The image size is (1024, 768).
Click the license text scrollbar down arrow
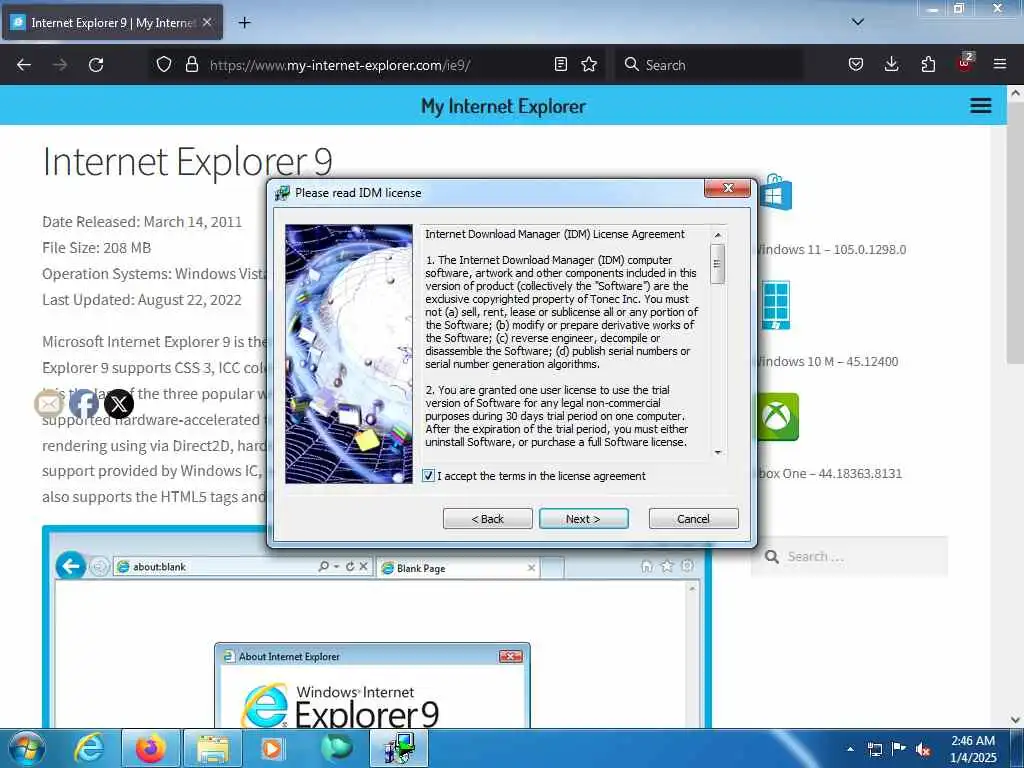pos(718,452)
